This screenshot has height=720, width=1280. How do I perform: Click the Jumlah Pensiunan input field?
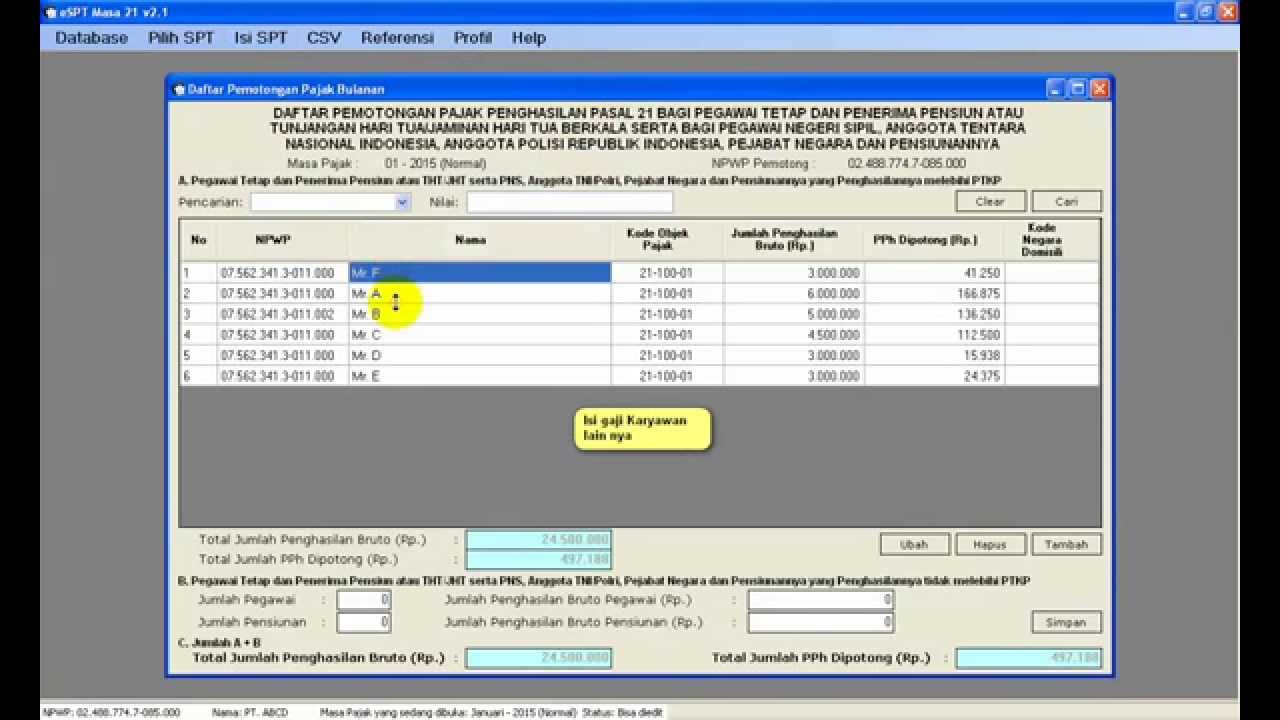[364, 622]
